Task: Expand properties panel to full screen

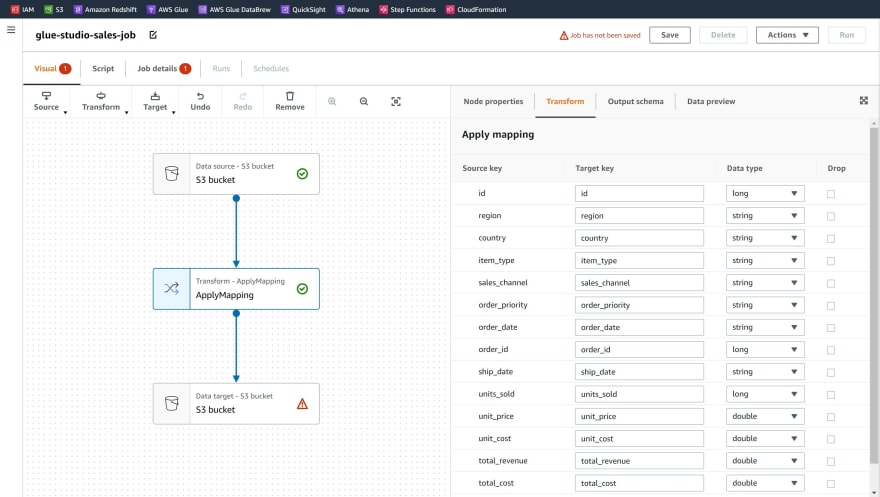Action: click(864, 100)
